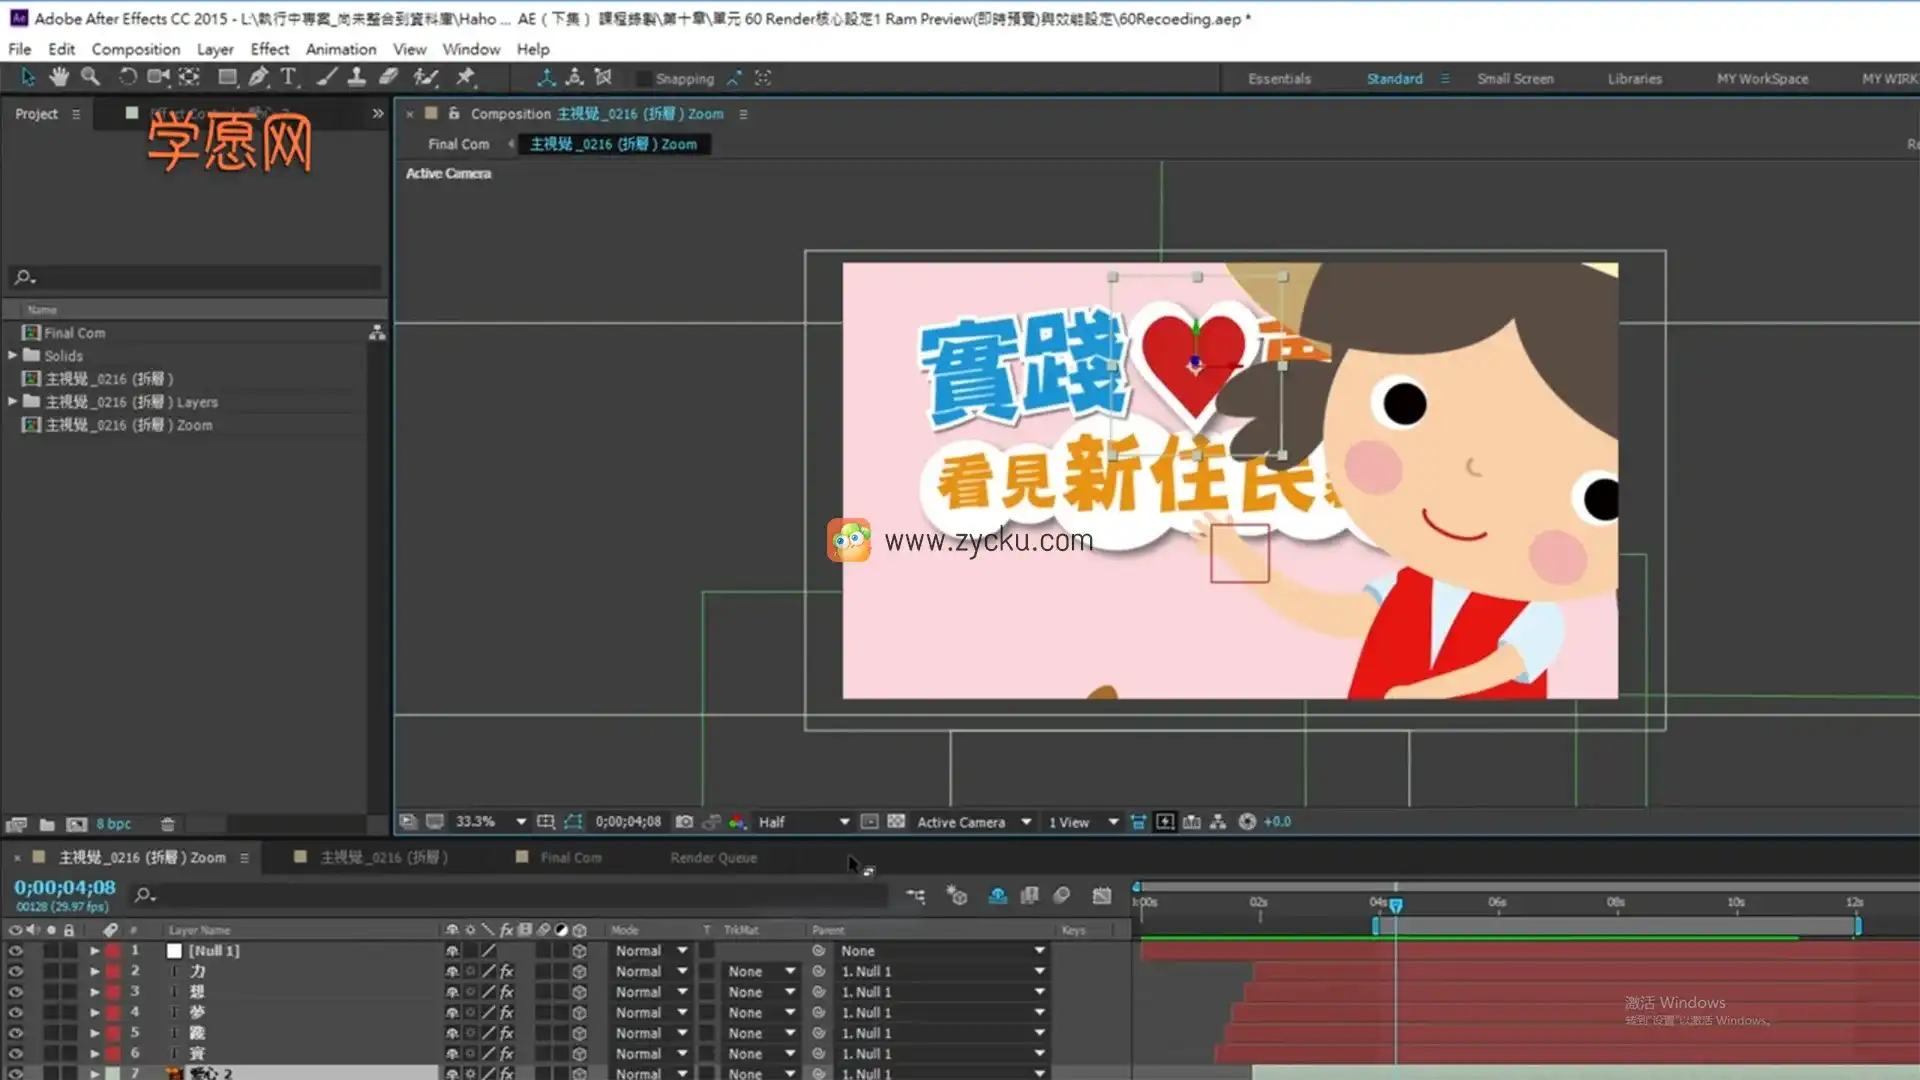Image resolution: width=1920 pixels, height=1080 pixels.
Task: Switch to the Small Screen workspace
Action: click(1515, 78)
